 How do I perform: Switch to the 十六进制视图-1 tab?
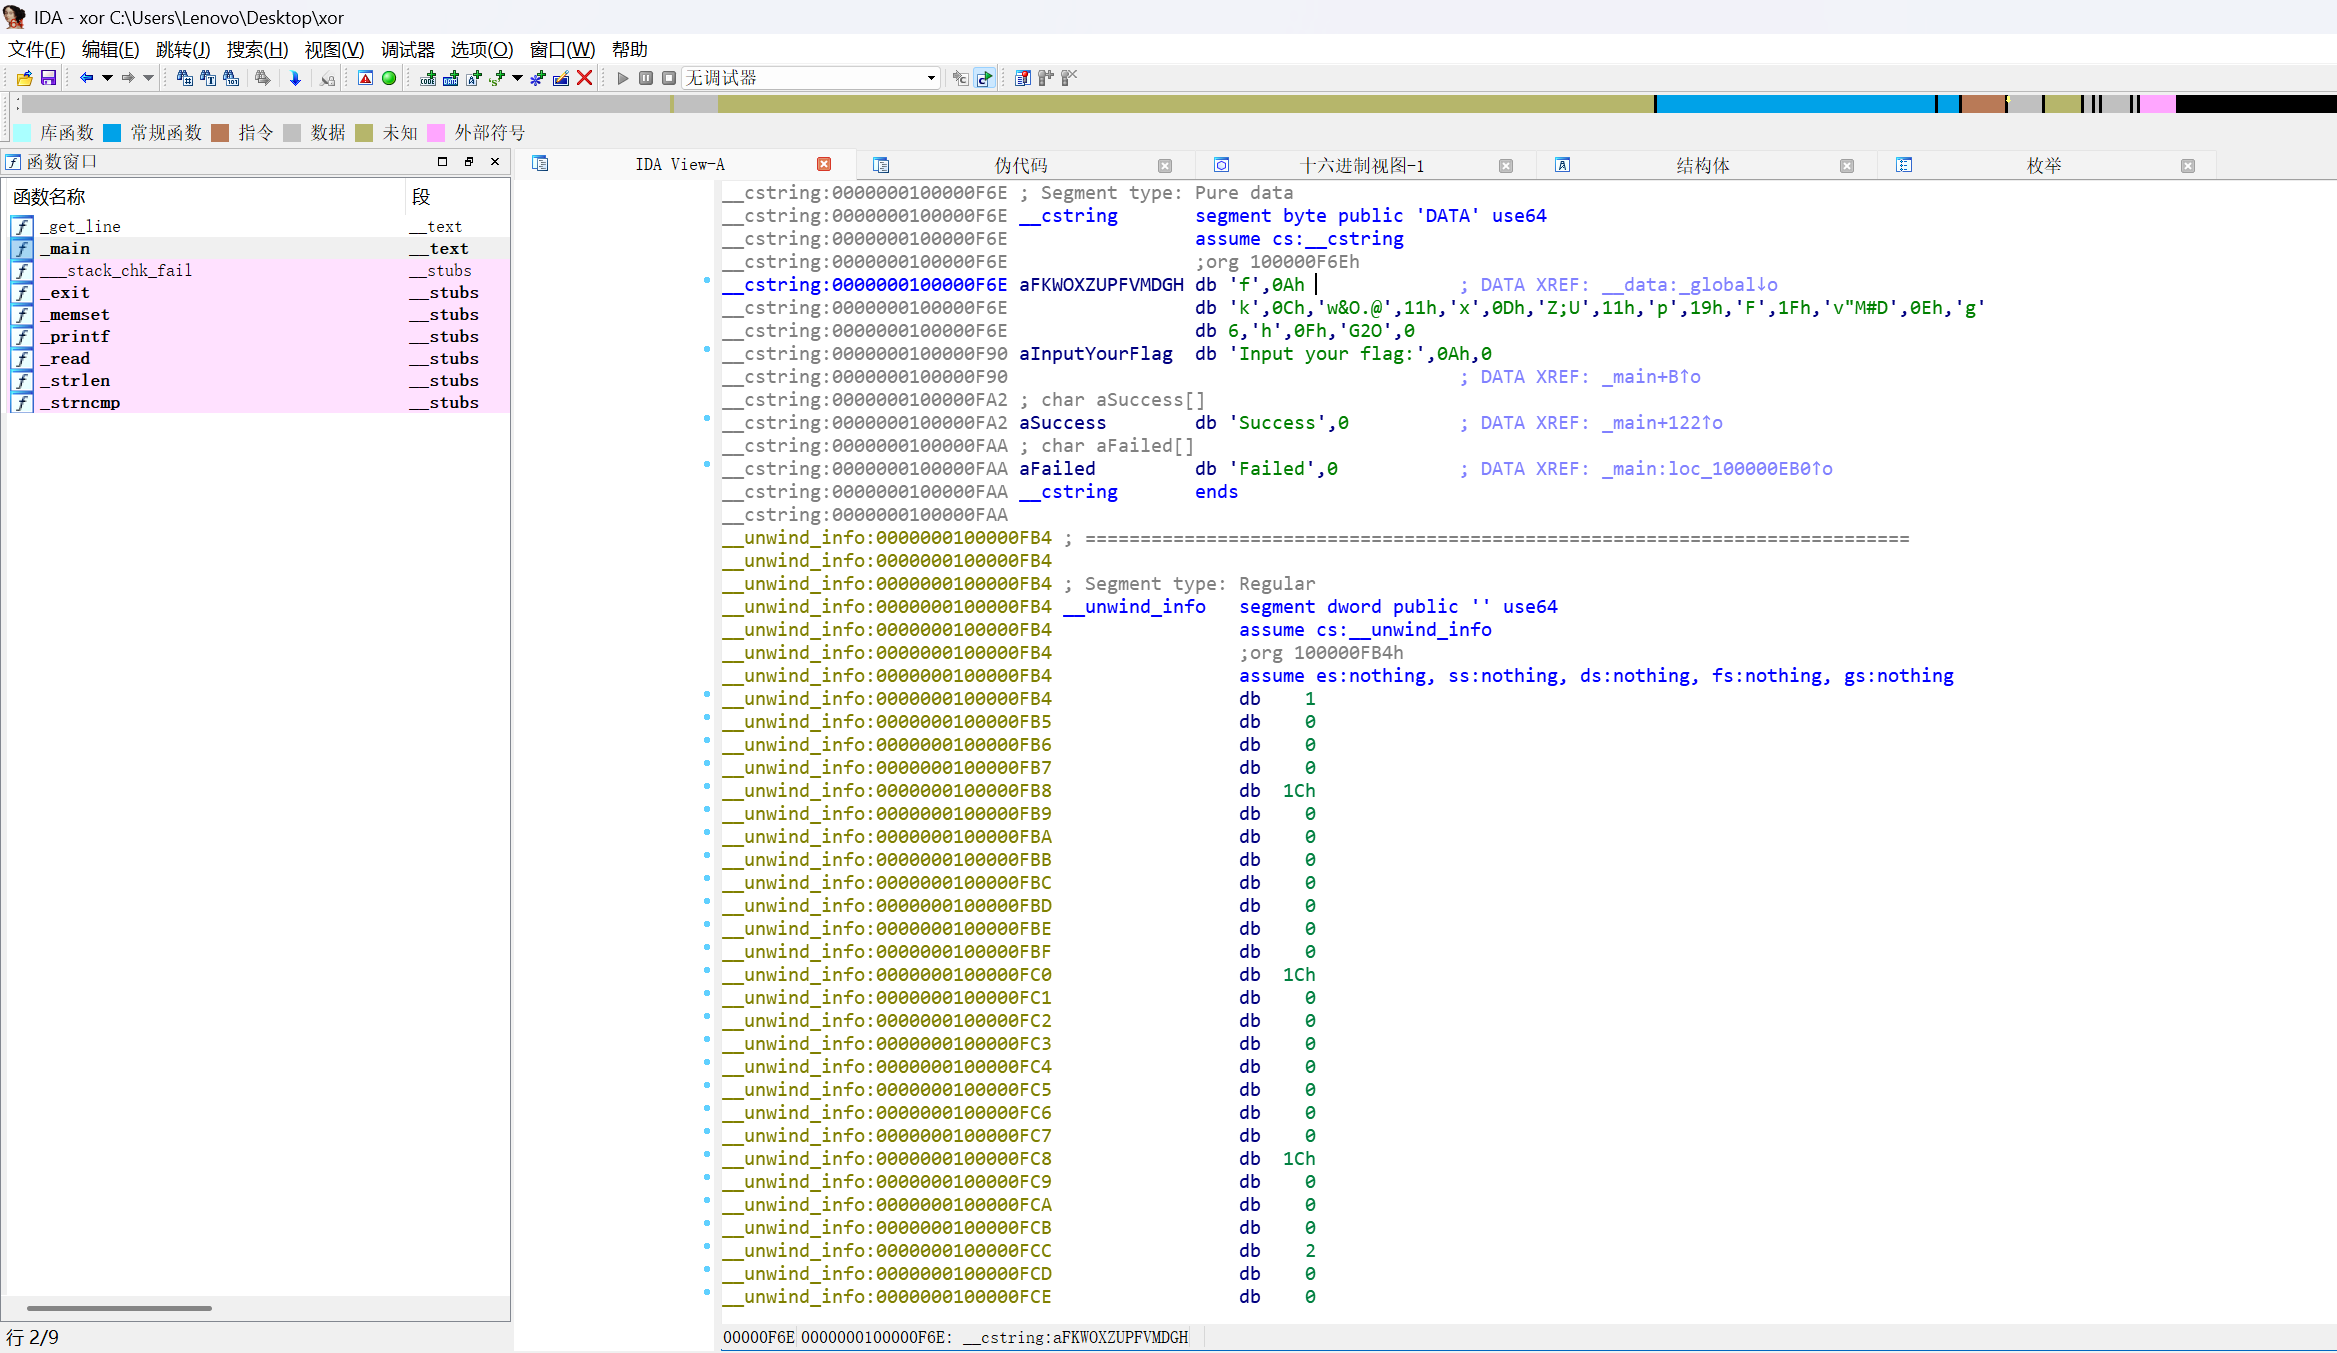tap(1361, 165)
